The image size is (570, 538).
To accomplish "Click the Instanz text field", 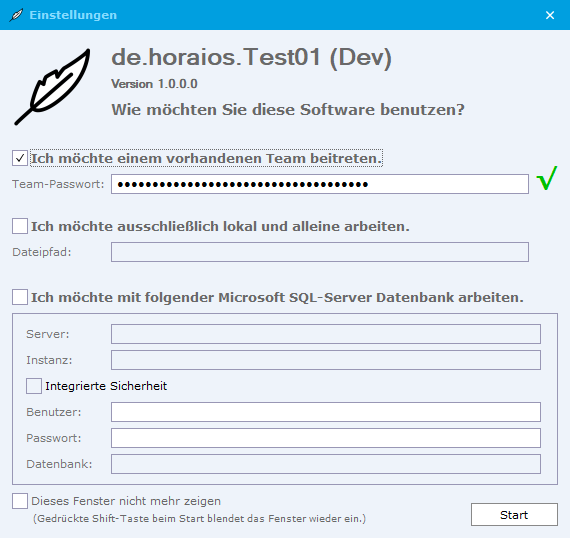I will pyautogui.click(x=326, y=360).
